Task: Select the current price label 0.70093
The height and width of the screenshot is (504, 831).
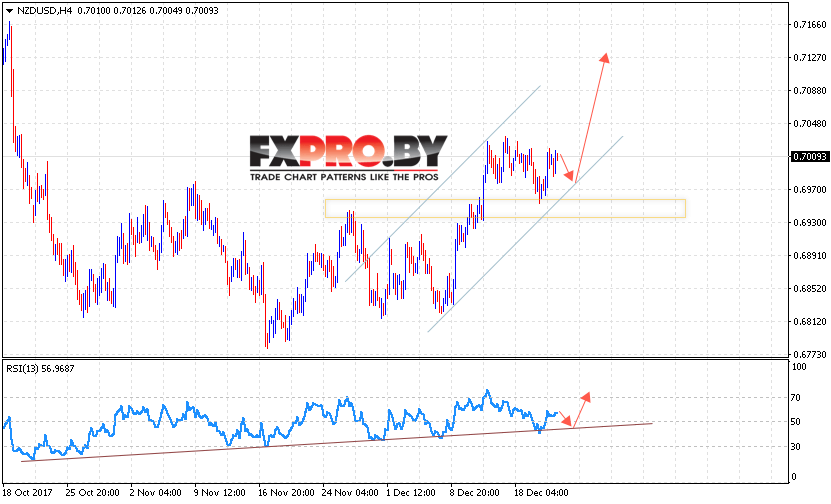Action: point(809,156)
